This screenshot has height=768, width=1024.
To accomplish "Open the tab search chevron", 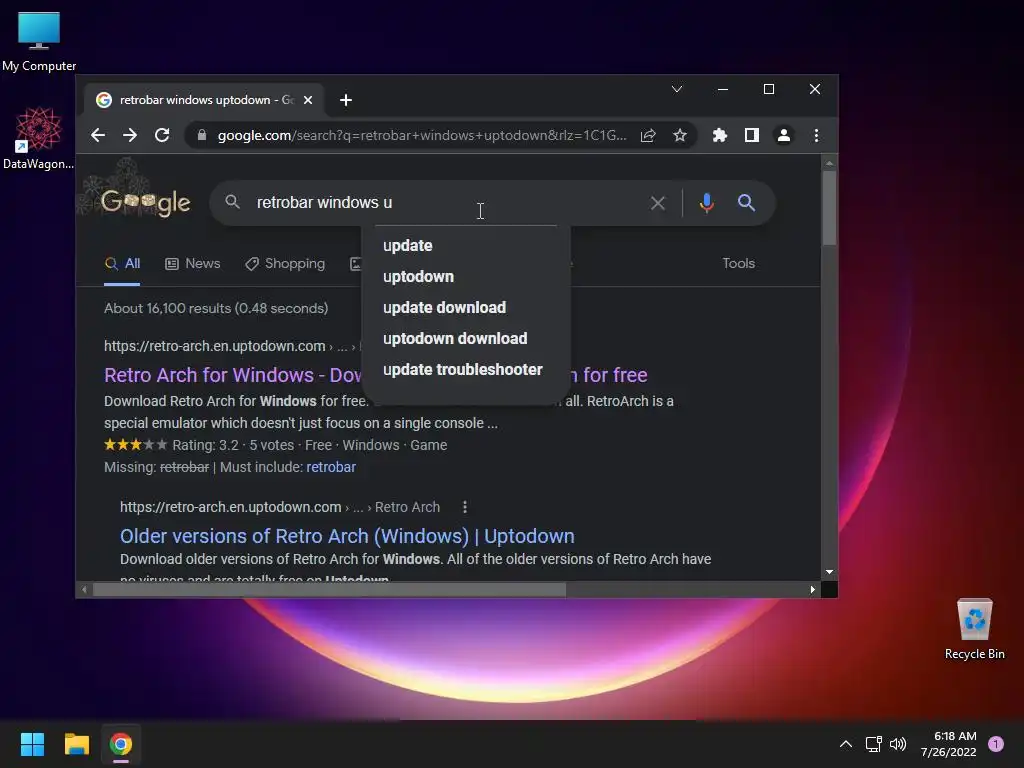I will (x=677, y=89).
